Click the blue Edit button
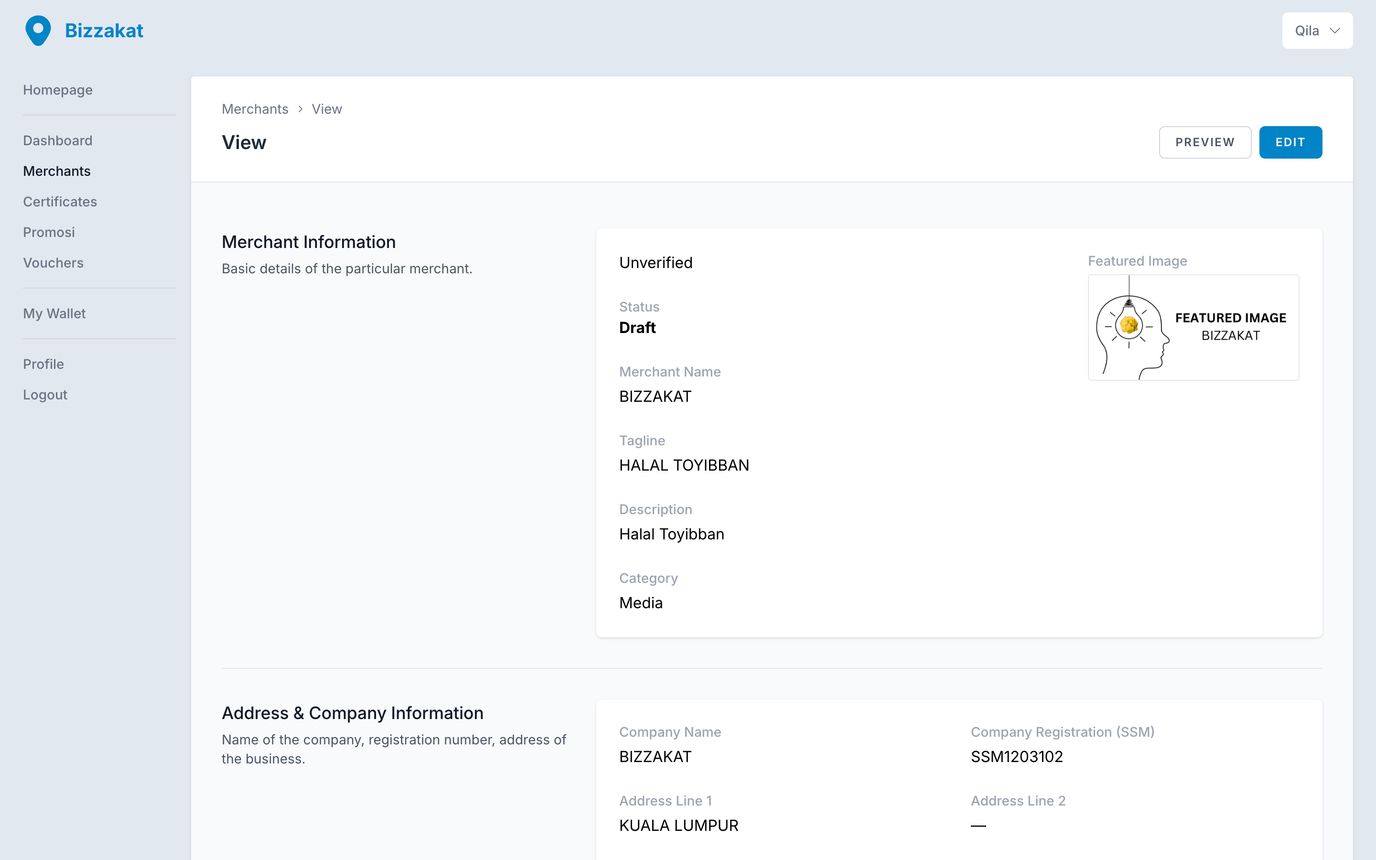The width and height of the screenshot is (1376, 860). click(x=1290, y=142)
